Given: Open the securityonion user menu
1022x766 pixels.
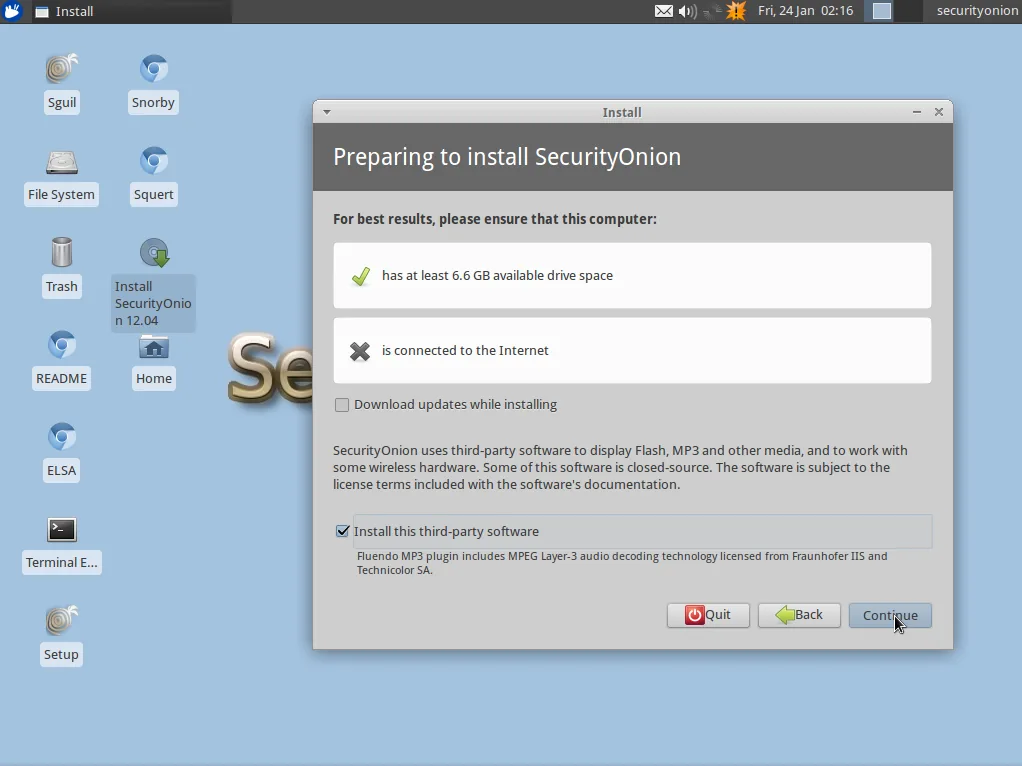Looking at the screenshot, I should [x=977, y=11].
